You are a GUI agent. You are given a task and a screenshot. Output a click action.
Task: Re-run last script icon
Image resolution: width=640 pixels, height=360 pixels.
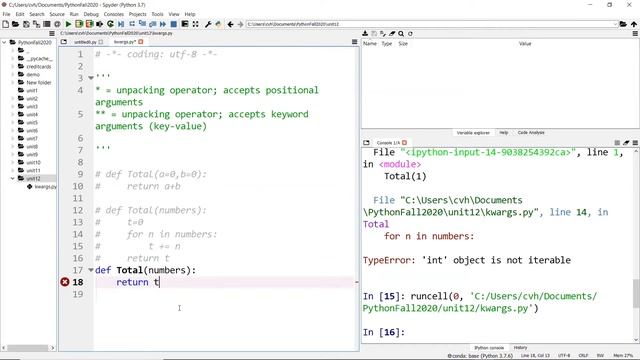point(110,24)
